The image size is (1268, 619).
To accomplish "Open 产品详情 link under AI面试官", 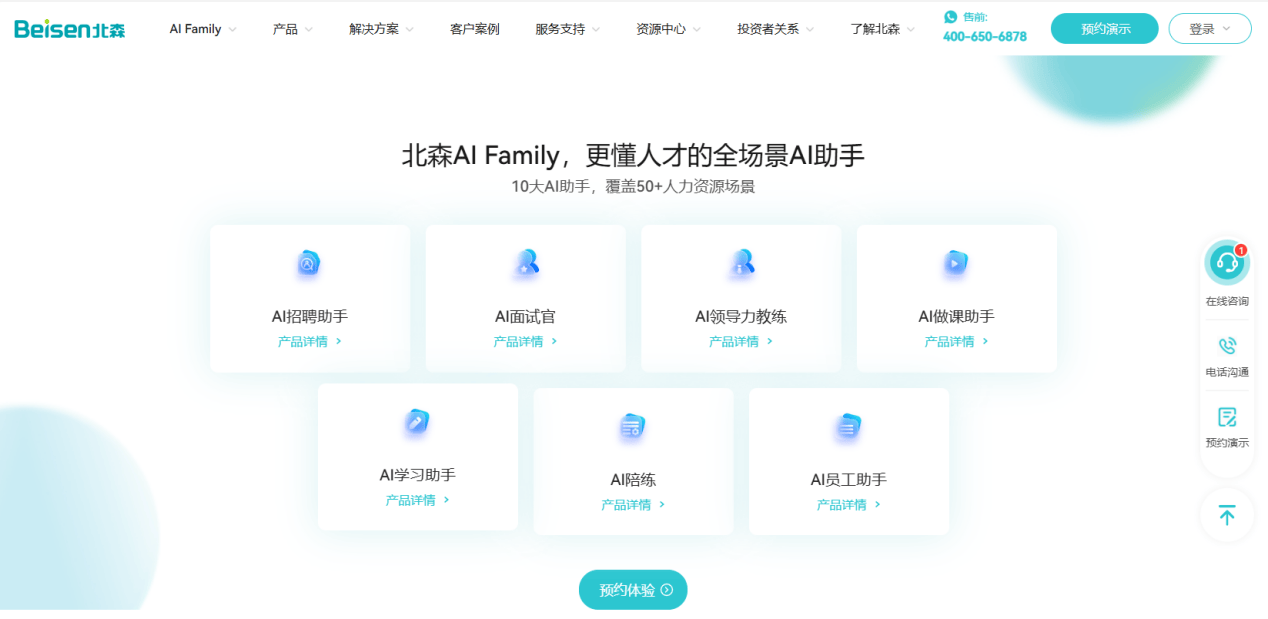I will pyautogui.click(x=525, y=342).
